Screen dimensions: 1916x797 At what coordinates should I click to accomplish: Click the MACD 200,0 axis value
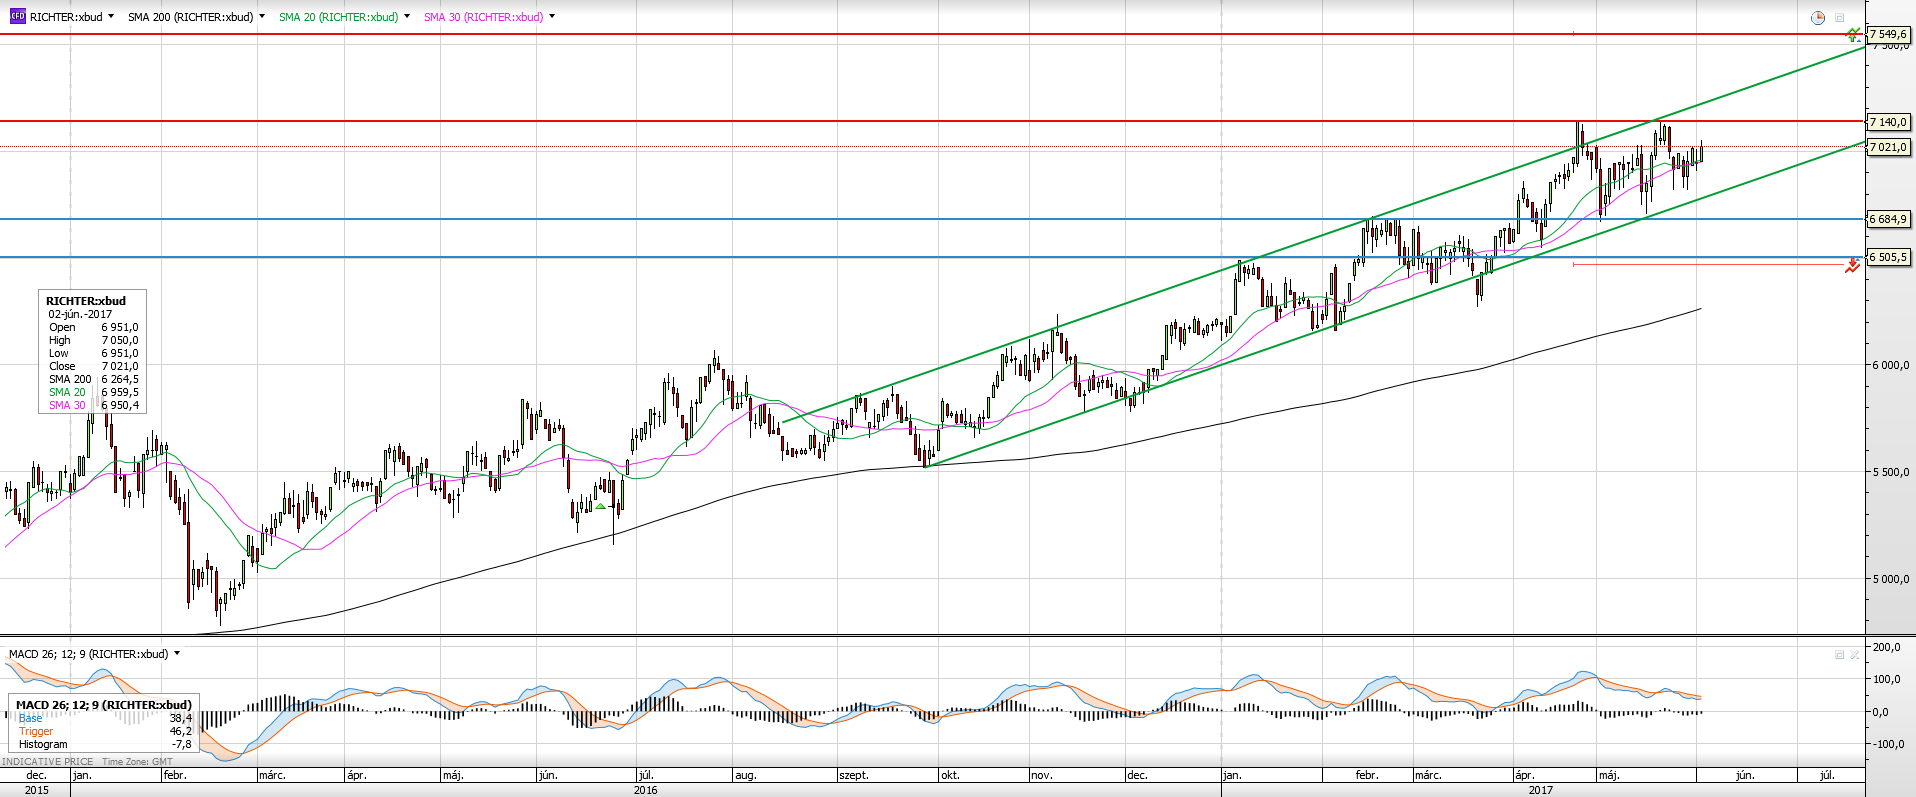[x=1886, y=647]
